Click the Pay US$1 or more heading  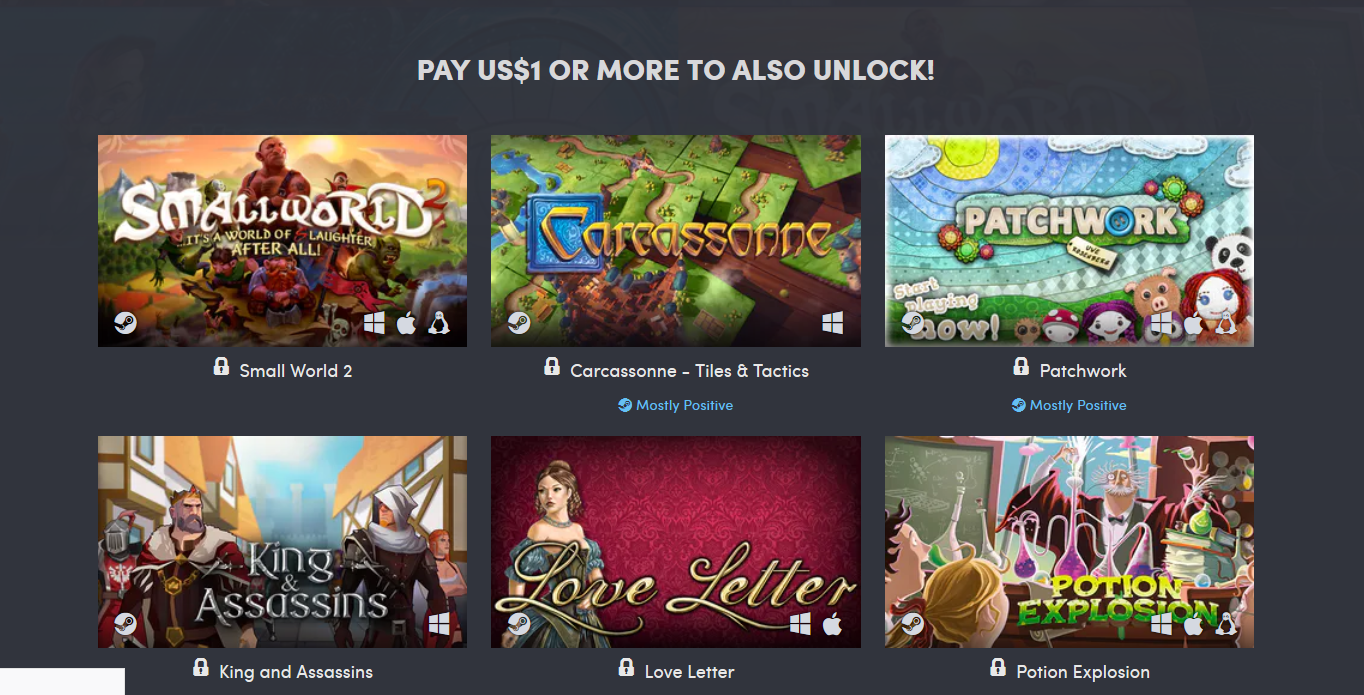[676, 70]
